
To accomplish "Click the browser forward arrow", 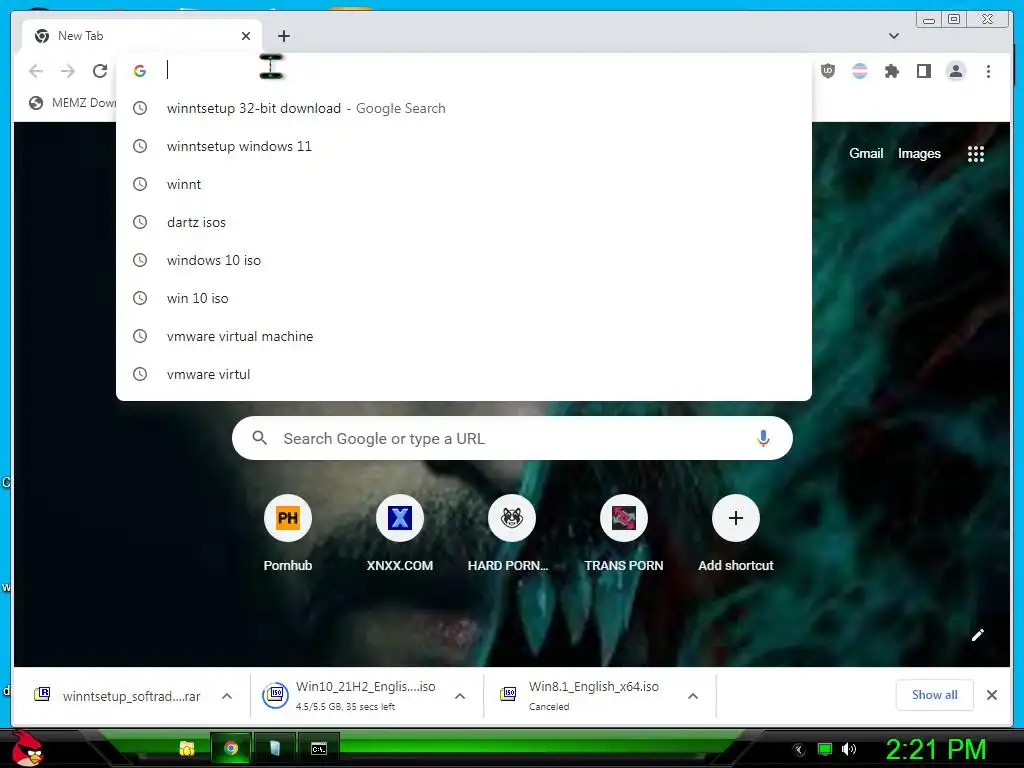I will click(x=68, y=71).
